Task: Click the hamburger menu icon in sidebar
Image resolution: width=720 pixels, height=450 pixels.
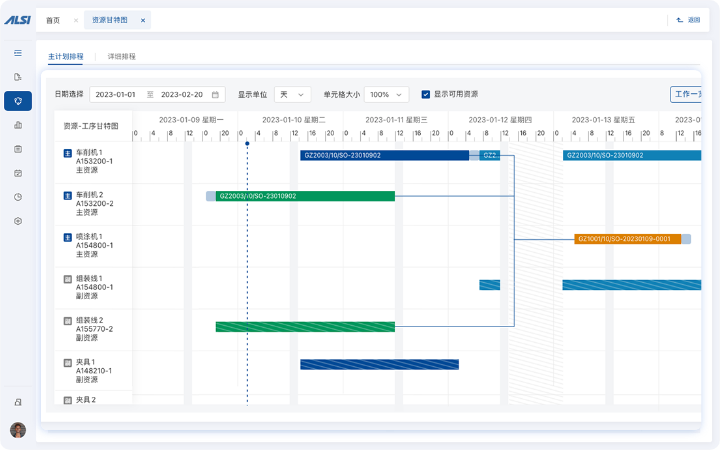Action: click(18, 52)
